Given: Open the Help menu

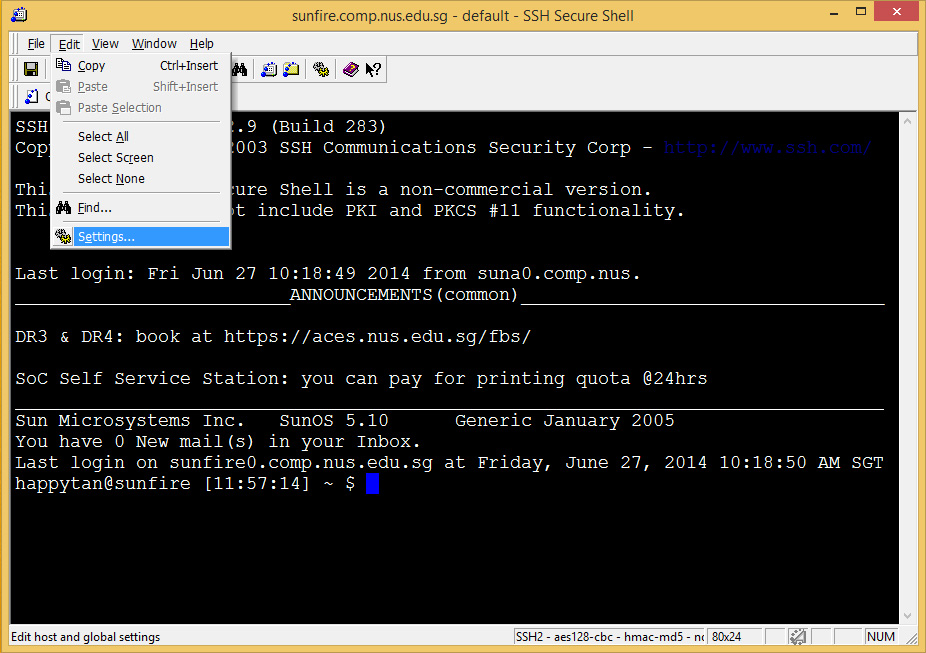Looking at the screenshot, I should click(x=201, y=44).
